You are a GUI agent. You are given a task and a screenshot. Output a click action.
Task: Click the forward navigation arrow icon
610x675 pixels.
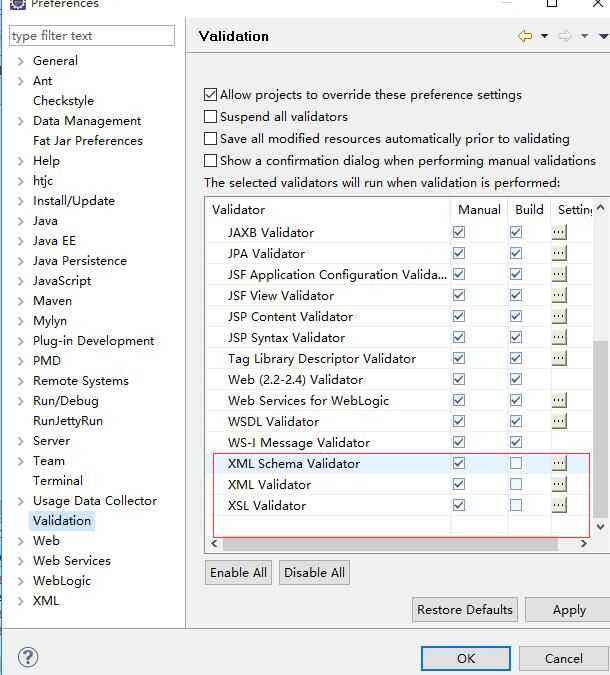[565, 36]
